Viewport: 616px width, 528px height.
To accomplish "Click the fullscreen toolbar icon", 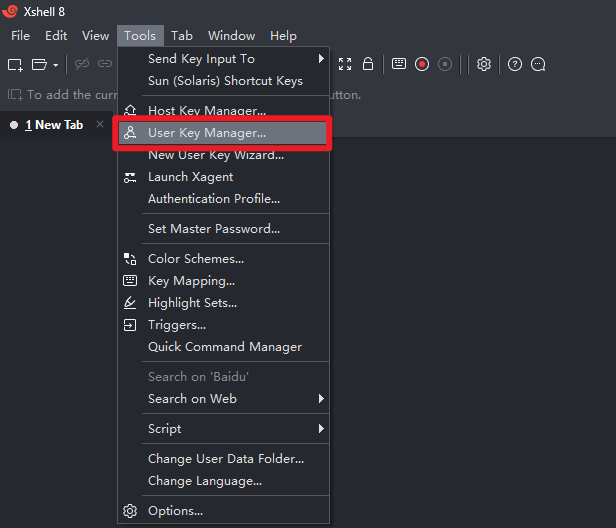I will pyautogui.click(x=345, y=64).
